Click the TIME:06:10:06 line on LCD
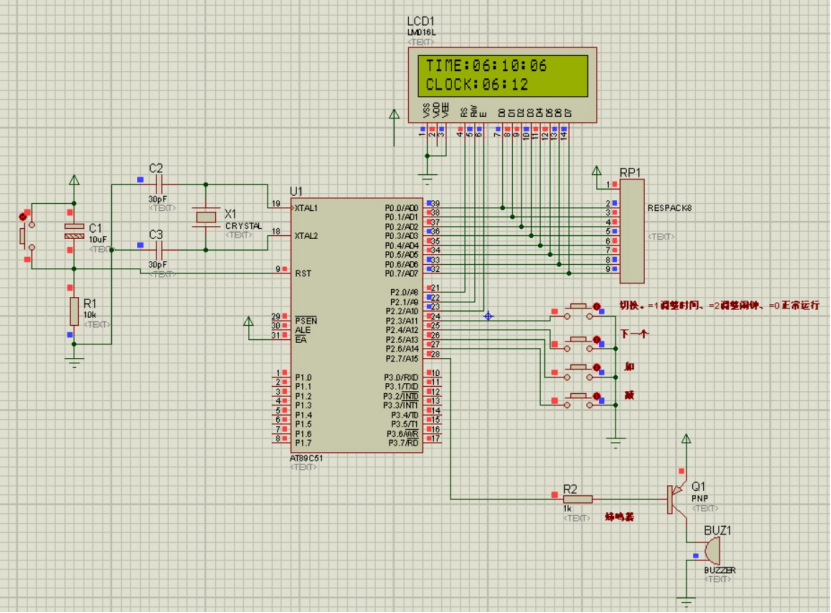This screenshot has width=831, height=613. (x=486, y=66)
